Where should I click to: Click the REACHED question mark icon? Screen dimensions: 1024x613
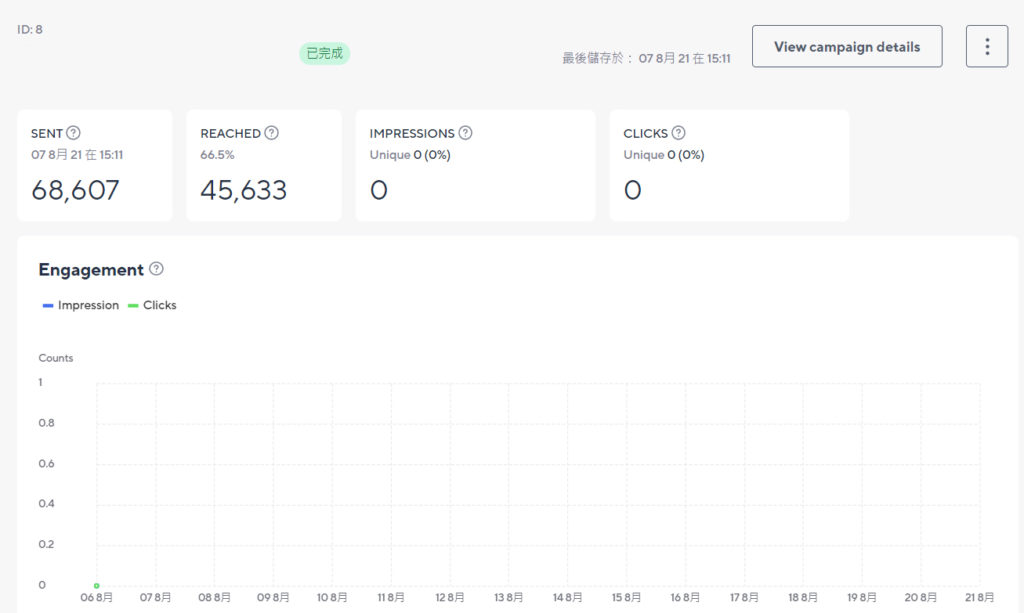tap(271, 133)
